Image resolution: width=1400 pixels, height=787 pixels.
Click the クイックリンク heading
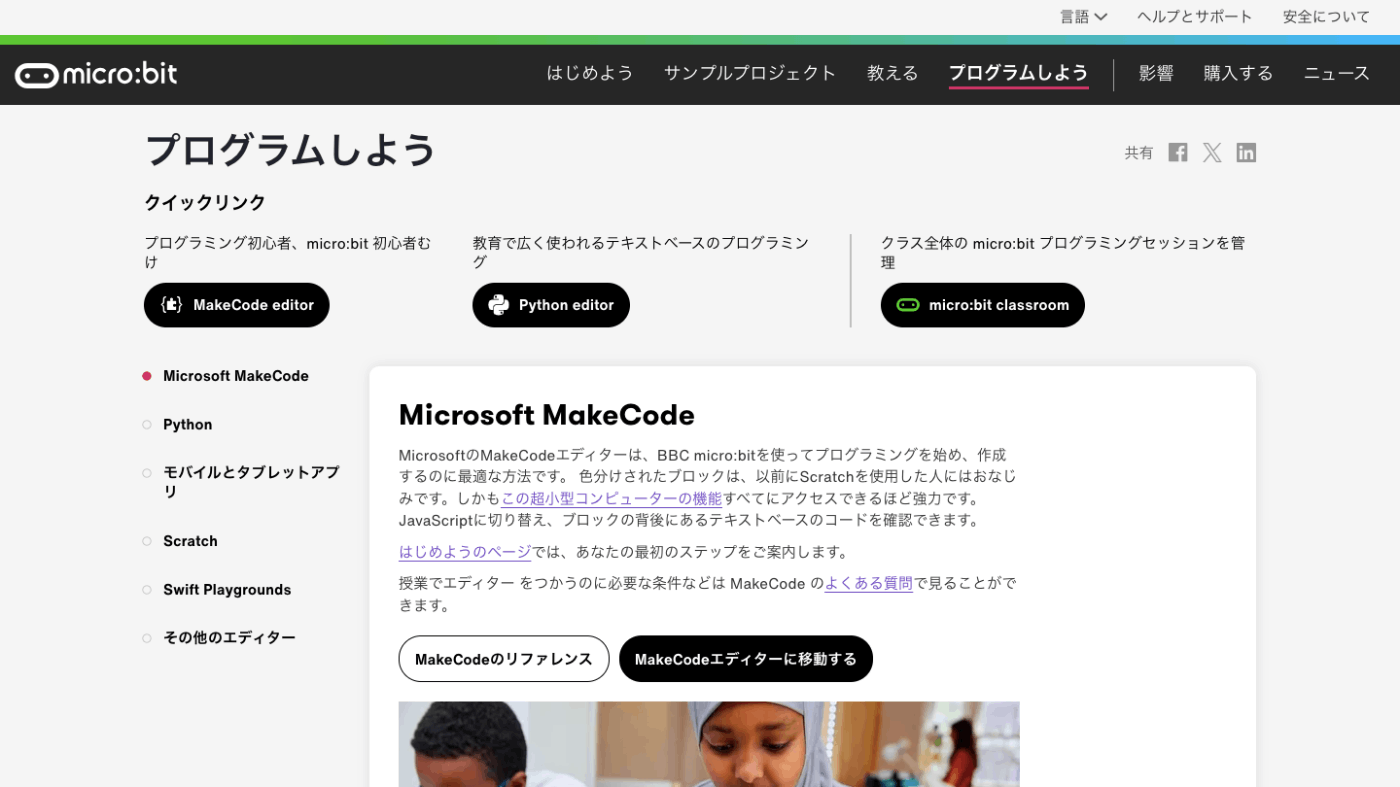[205, 203]
